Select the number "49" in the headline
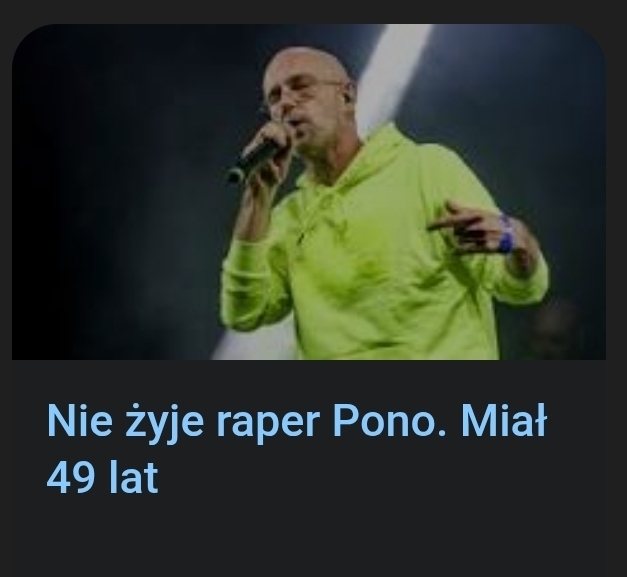This screenshot has height=577, width=627. coord(71,478)
